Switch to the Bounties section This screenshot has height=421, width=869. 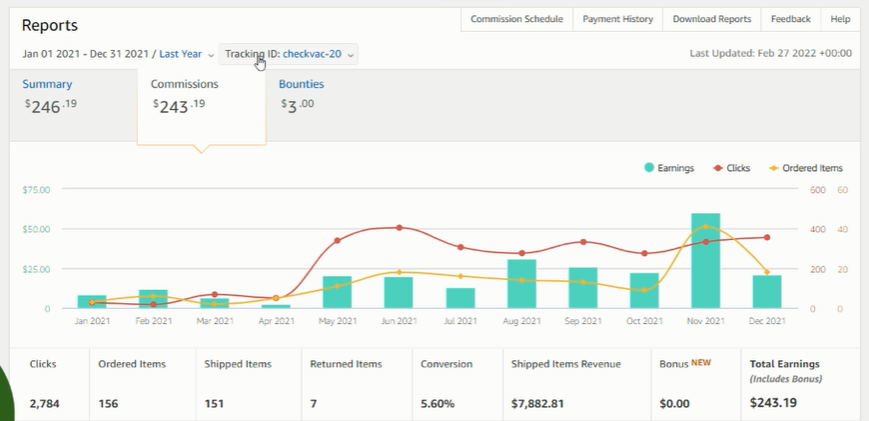(301, 84)
